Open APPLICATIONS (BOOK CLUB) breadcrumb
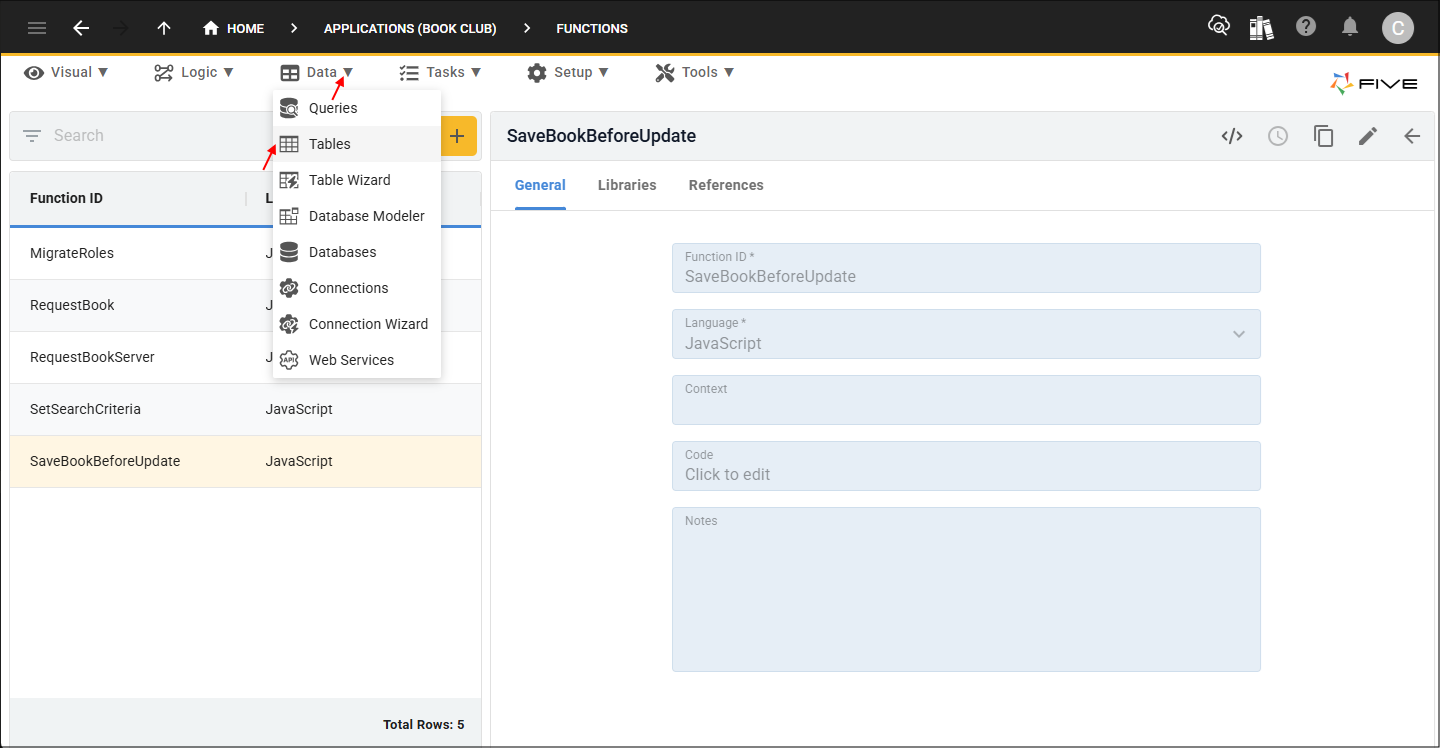 point(410,28)
